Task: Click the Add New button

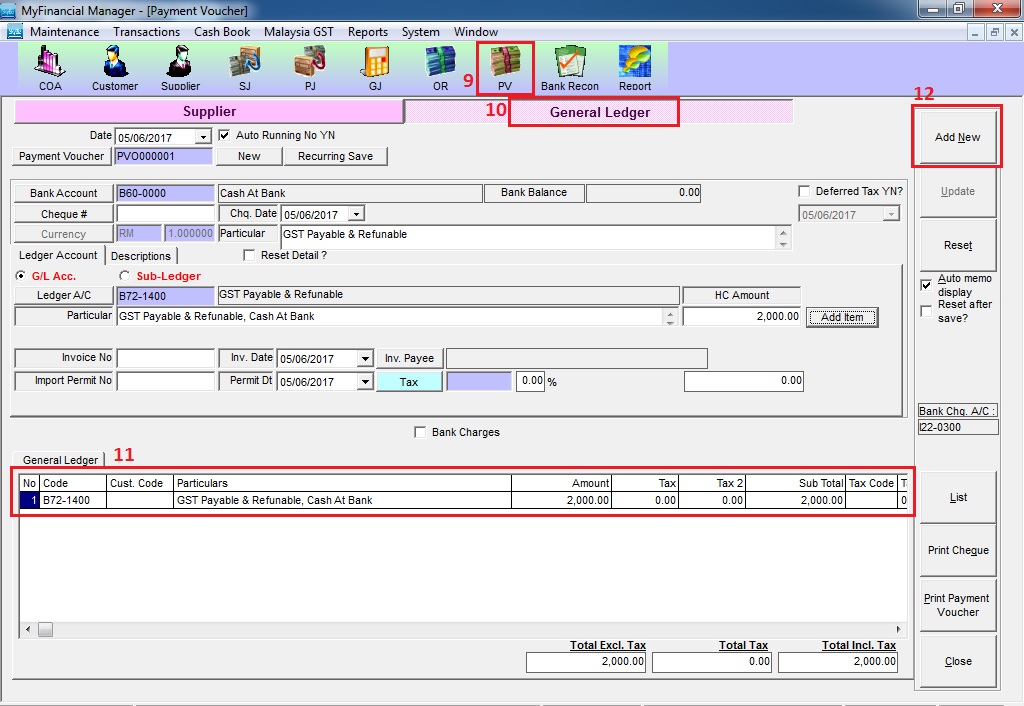Action: (957, 137)
